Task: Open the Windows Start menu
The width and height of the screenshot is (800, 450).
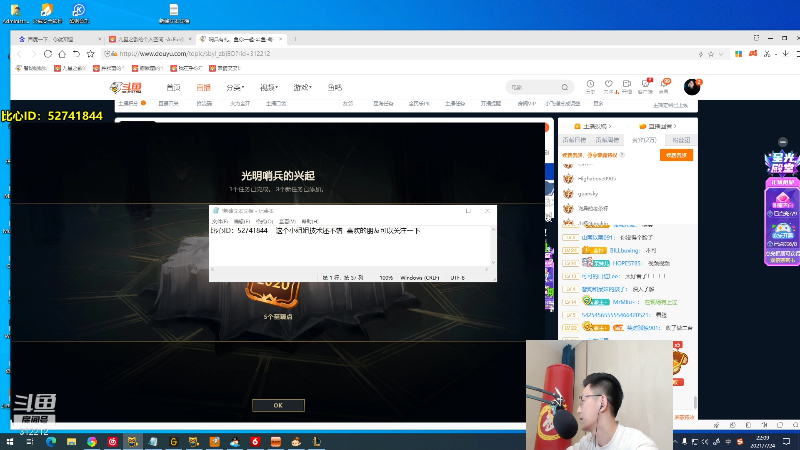Action: pos(9,442)
